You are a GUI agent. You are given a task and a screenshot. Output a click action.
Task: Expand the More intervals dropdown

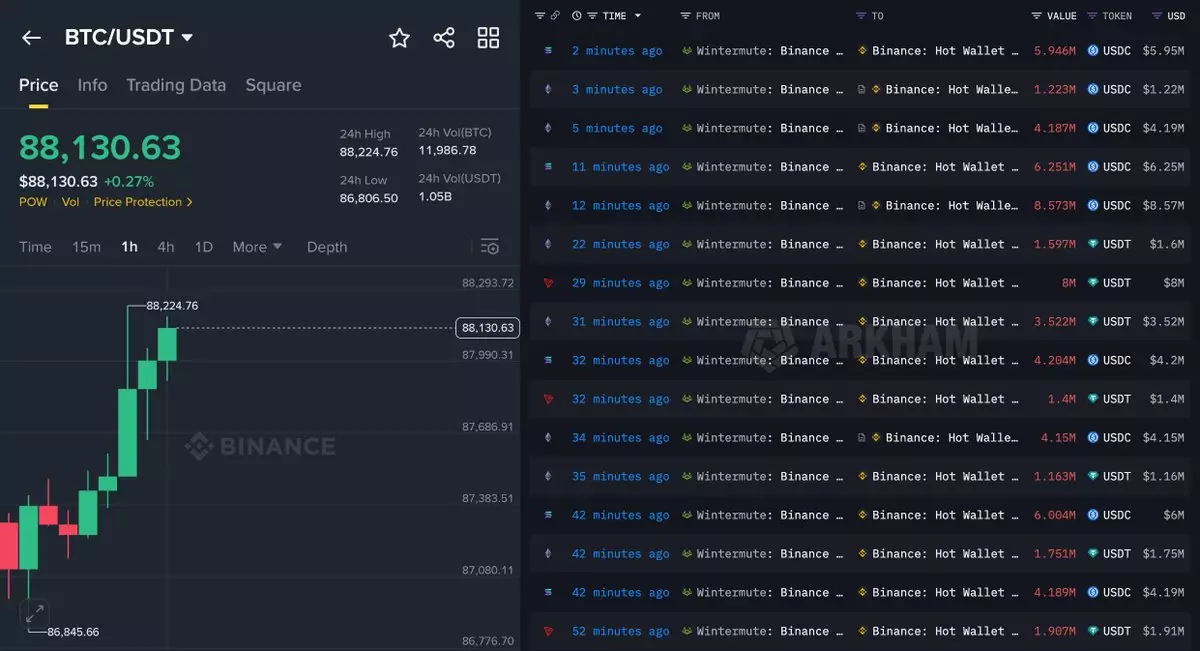pyautogui.click(x=257, y=247)
